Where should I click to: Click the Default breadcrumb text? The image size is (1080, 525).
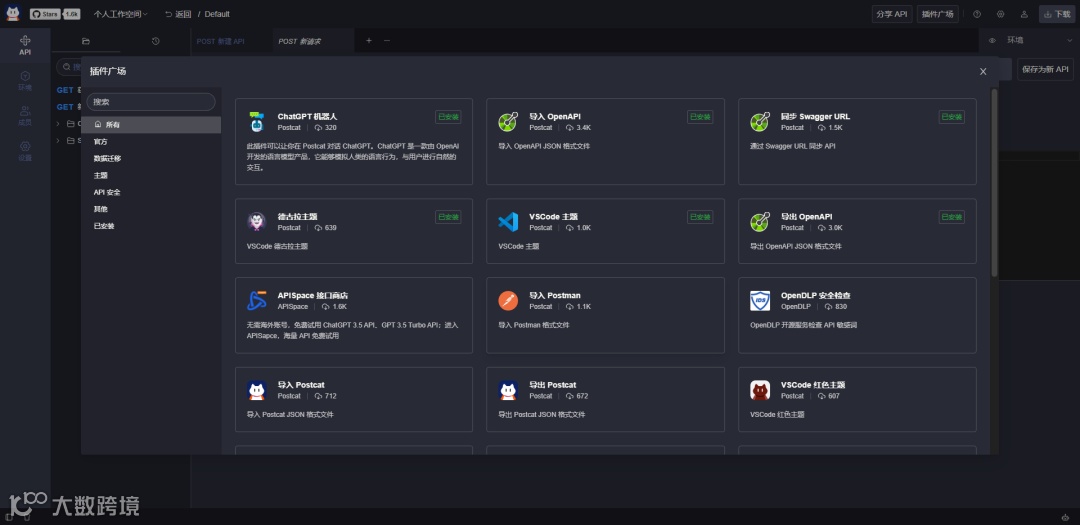[x=217, y=14]
